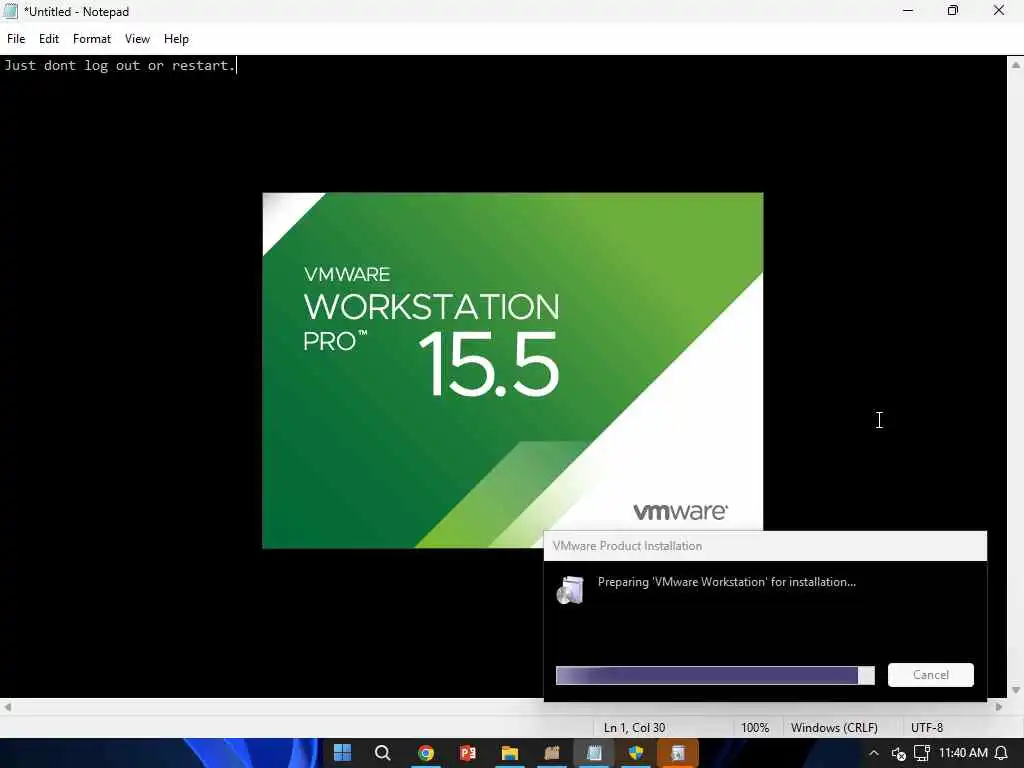The image size is (1024, 768).
Task: Open taskbar Search
Action: 383,753
